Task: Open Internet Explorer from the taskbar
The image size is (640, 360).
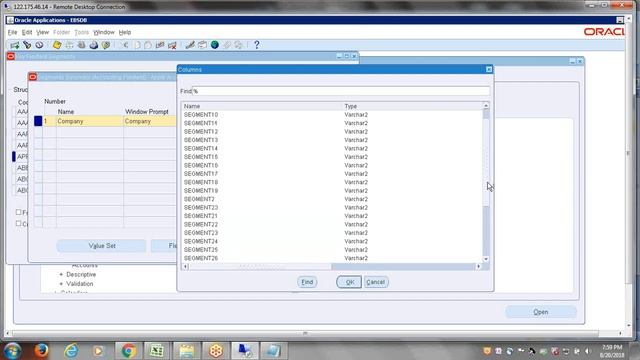Action: coord(71,351)
